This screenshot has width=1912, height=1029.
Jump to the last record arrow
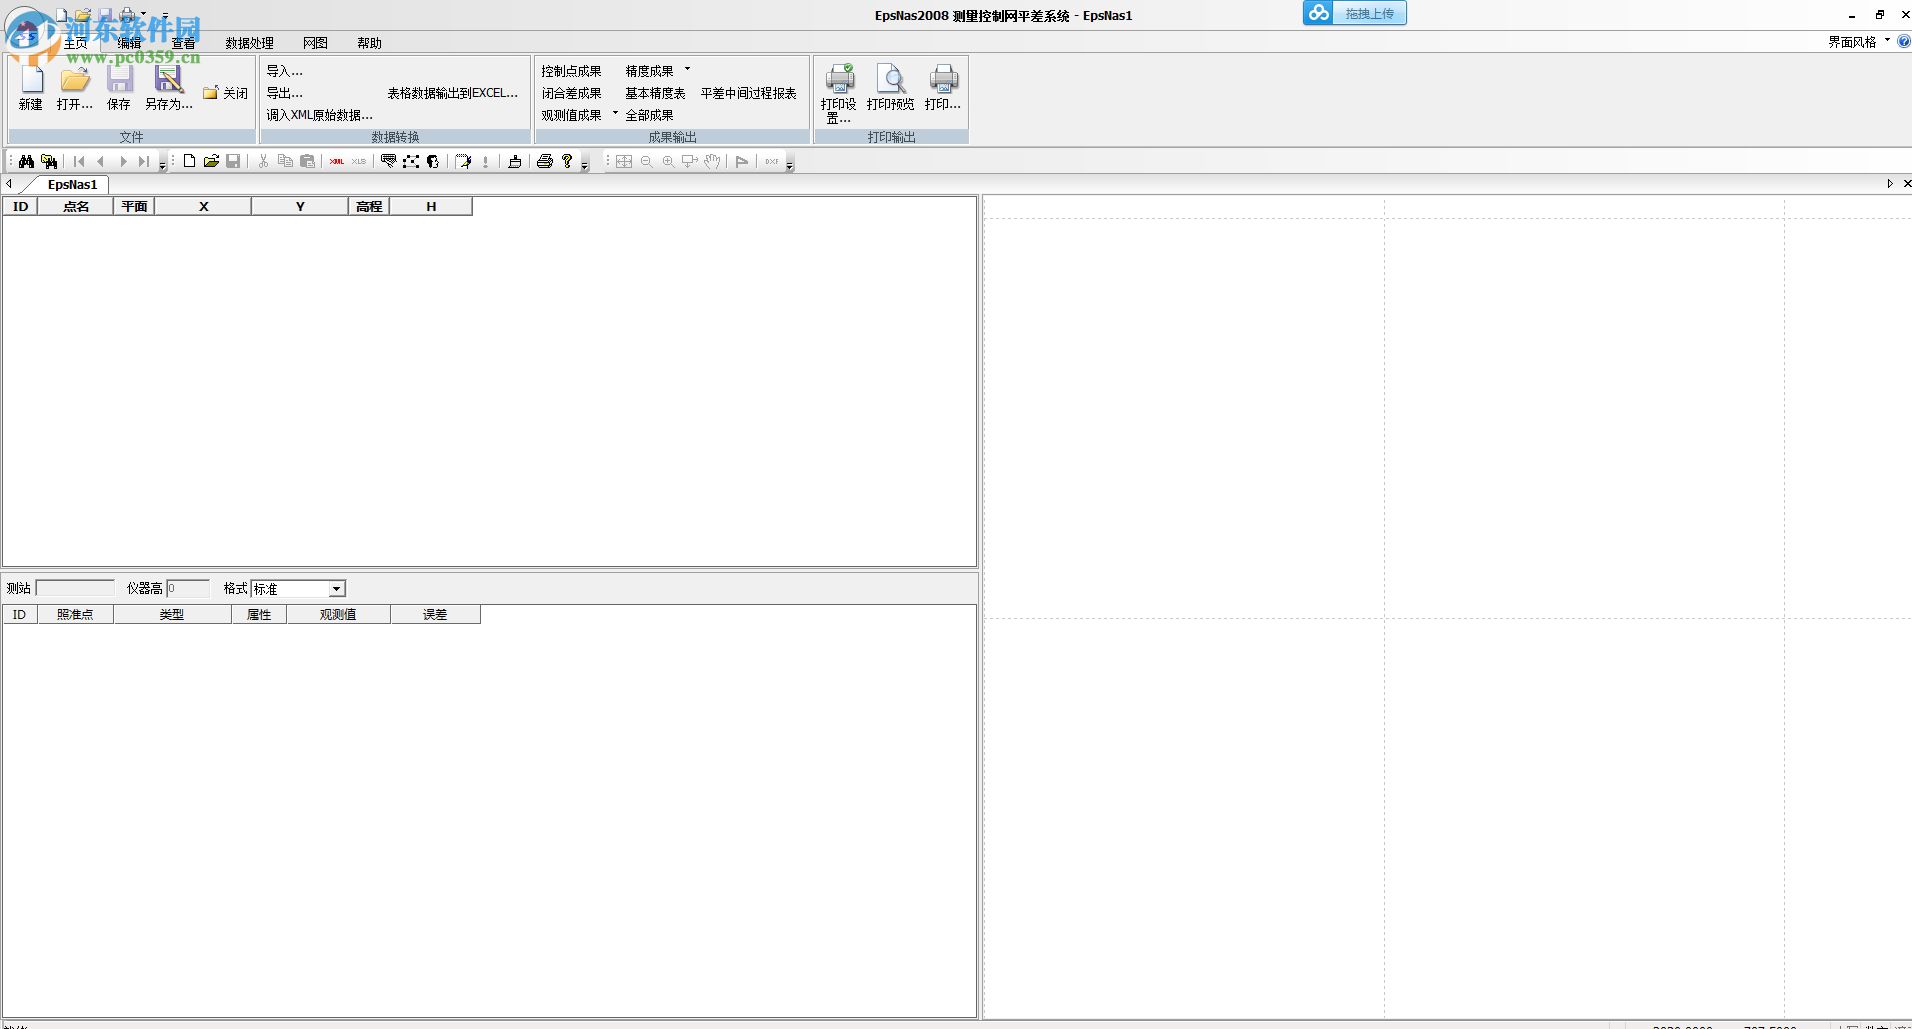point(144,161)
